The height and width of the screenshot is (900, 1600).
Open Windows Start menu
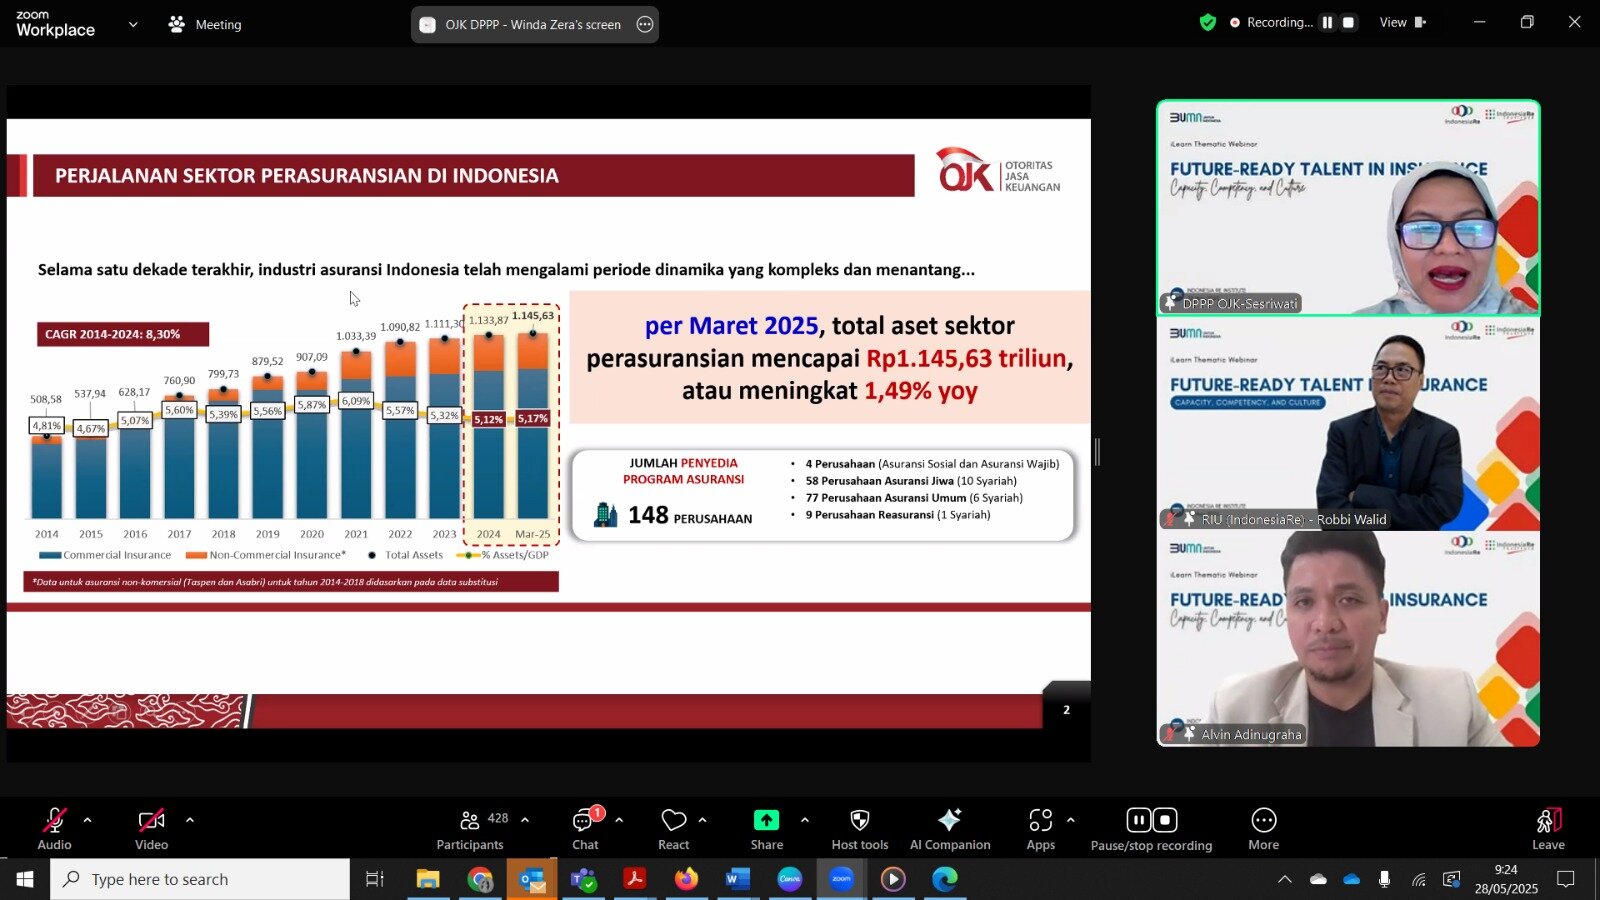coord(25,879)
